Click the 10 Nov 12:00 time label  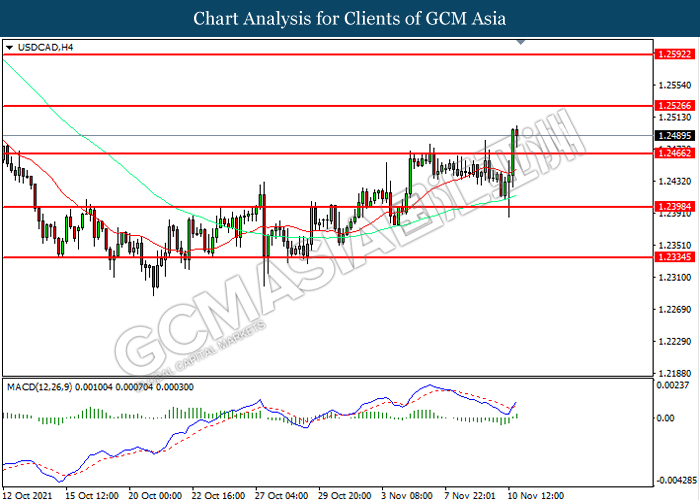(536, 495)
